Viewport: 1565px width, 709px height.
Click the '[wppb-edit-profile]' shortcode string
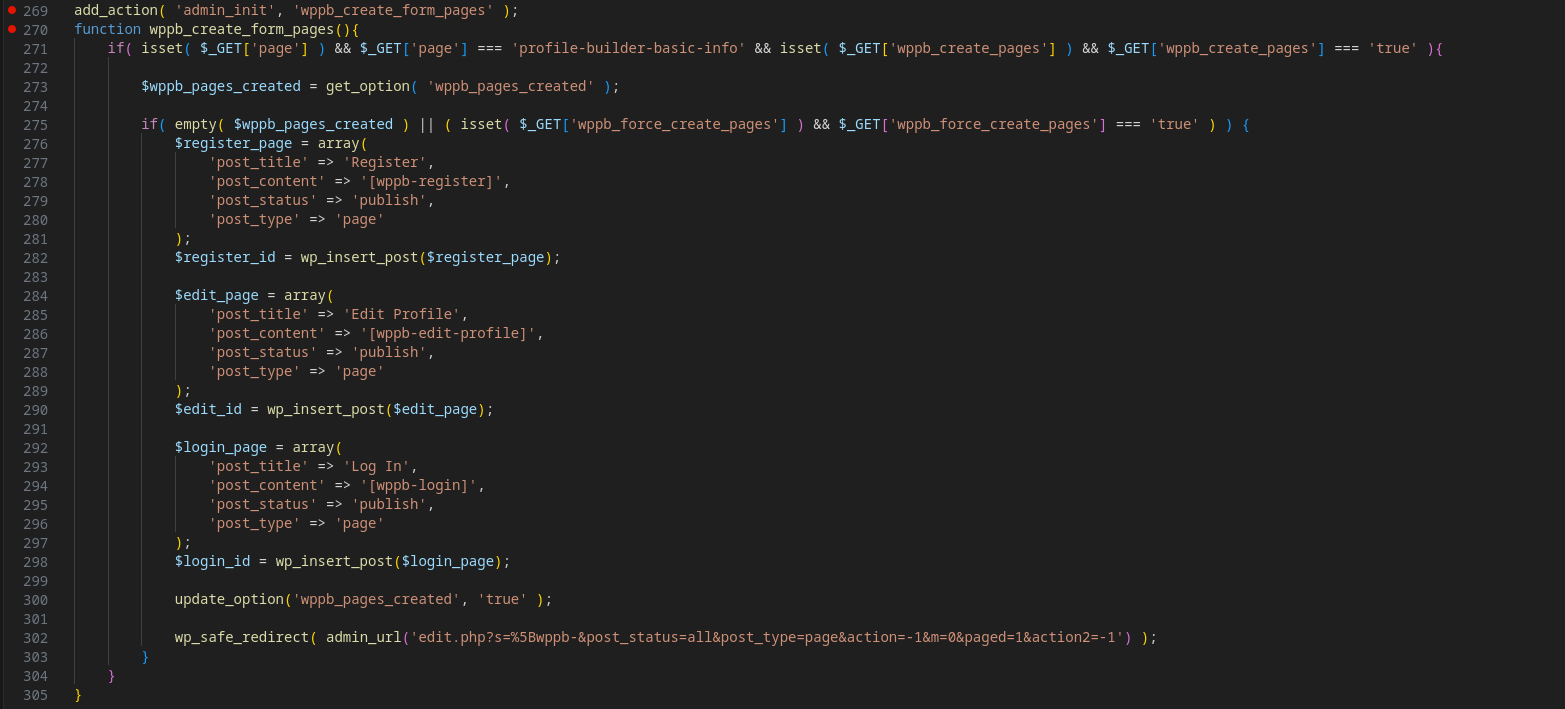pos(447,334)
